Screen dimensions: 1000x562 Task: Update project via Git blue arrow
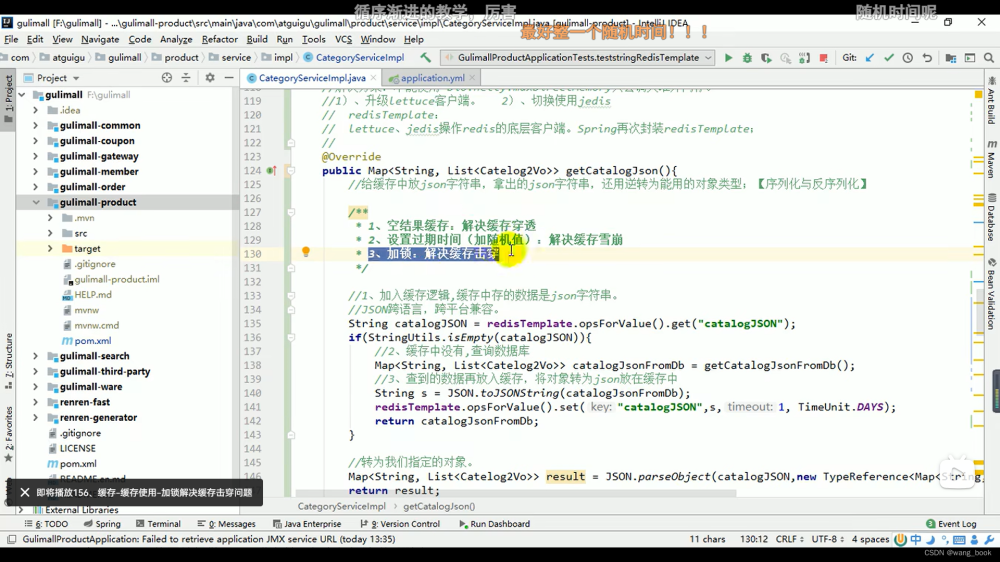[x=870, y=58]
